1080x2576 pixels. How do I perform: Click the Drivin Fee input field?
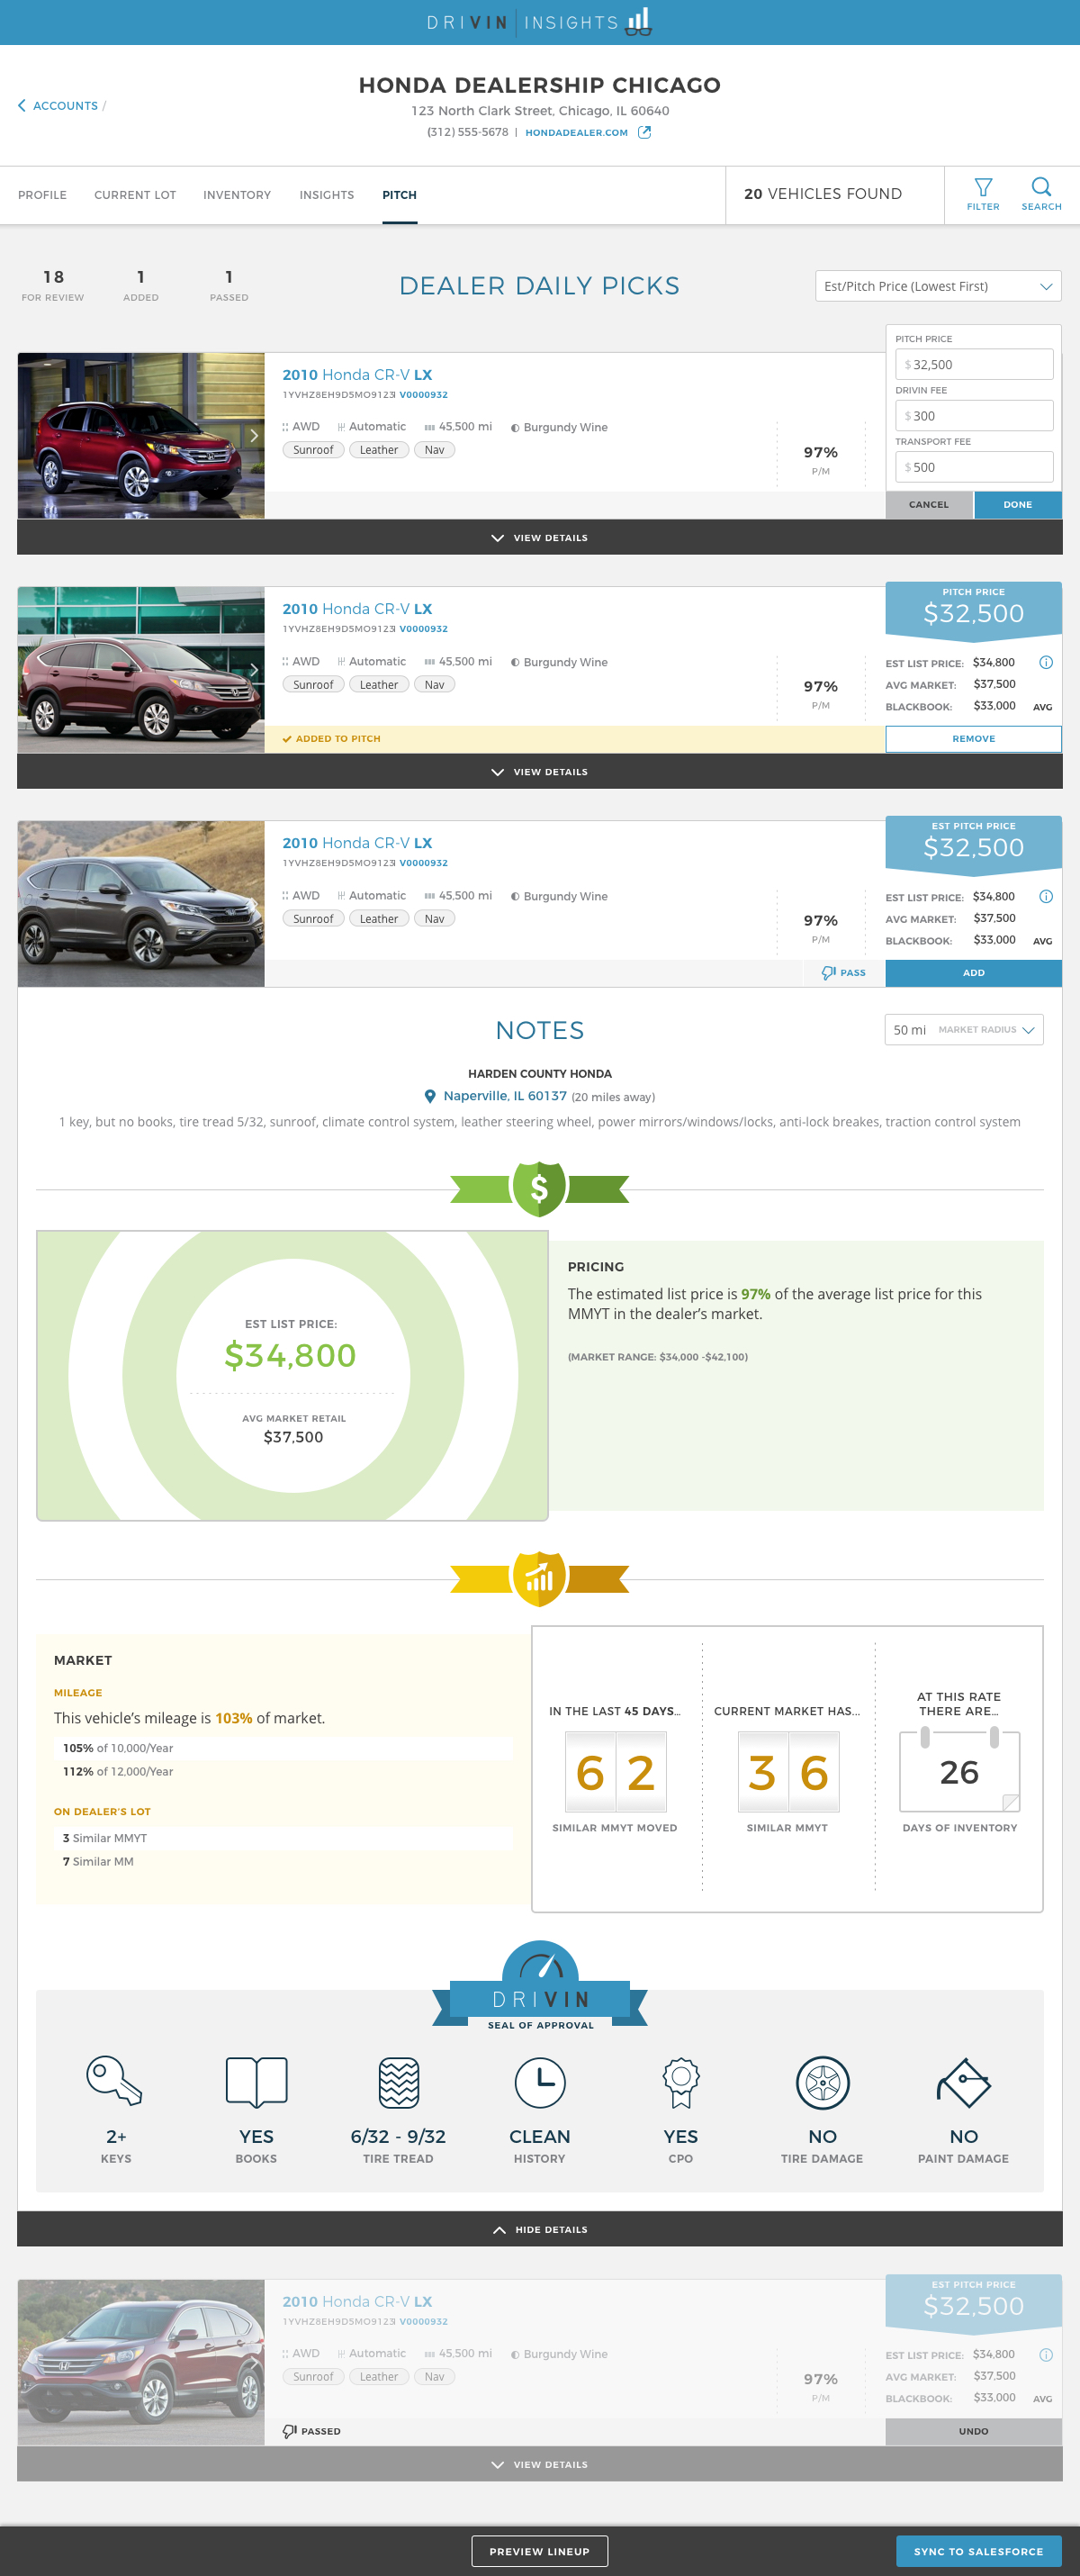[x=974, y=415]
